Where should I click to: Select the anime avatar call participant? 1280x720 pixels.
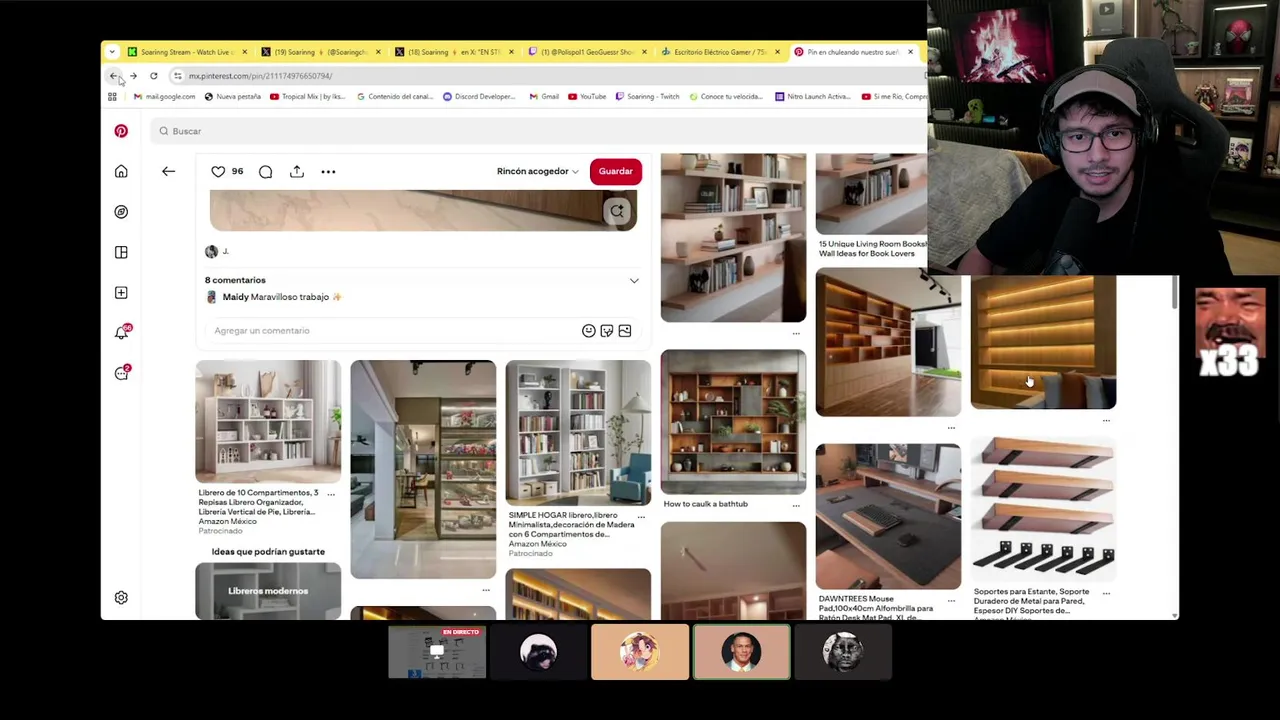coord(640,652)
